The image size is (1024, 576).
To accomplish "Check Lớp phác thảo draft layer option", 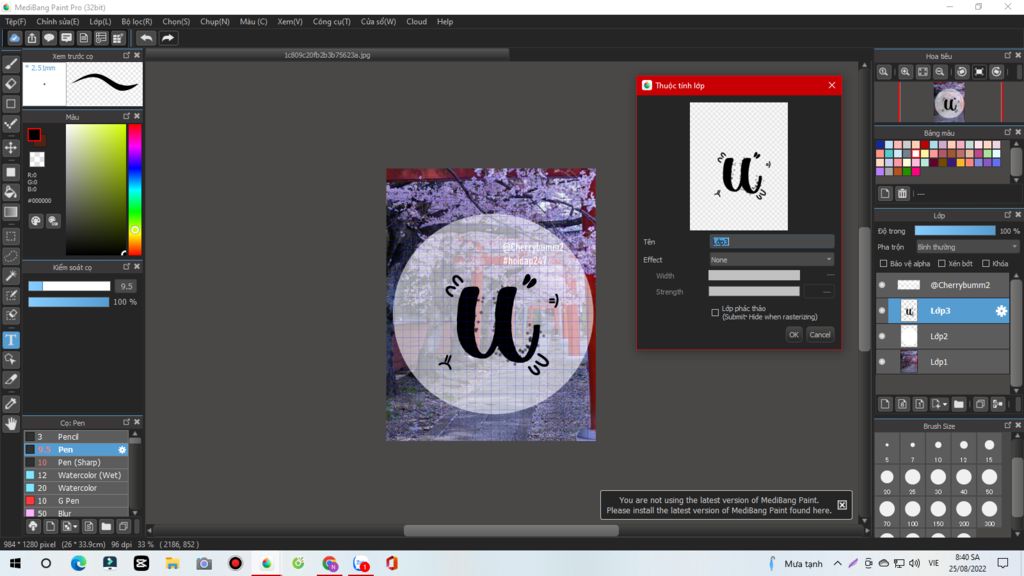I will tap(715, 313).
